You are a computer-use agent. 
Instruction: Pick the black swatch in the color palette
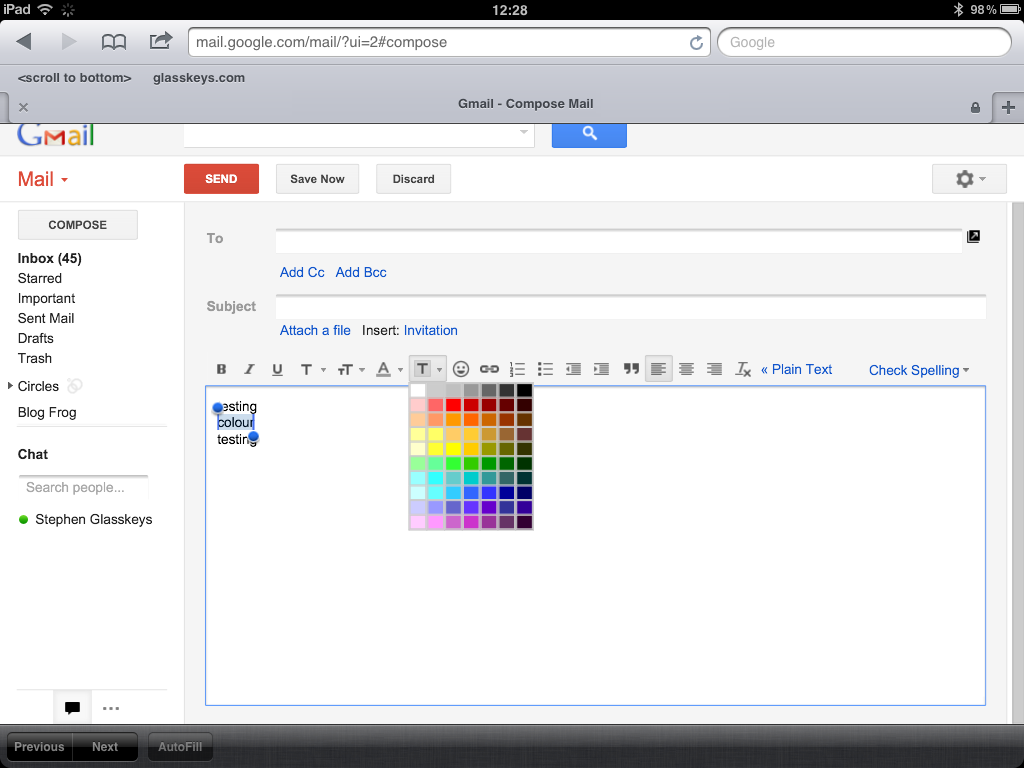tap(524, 390)
